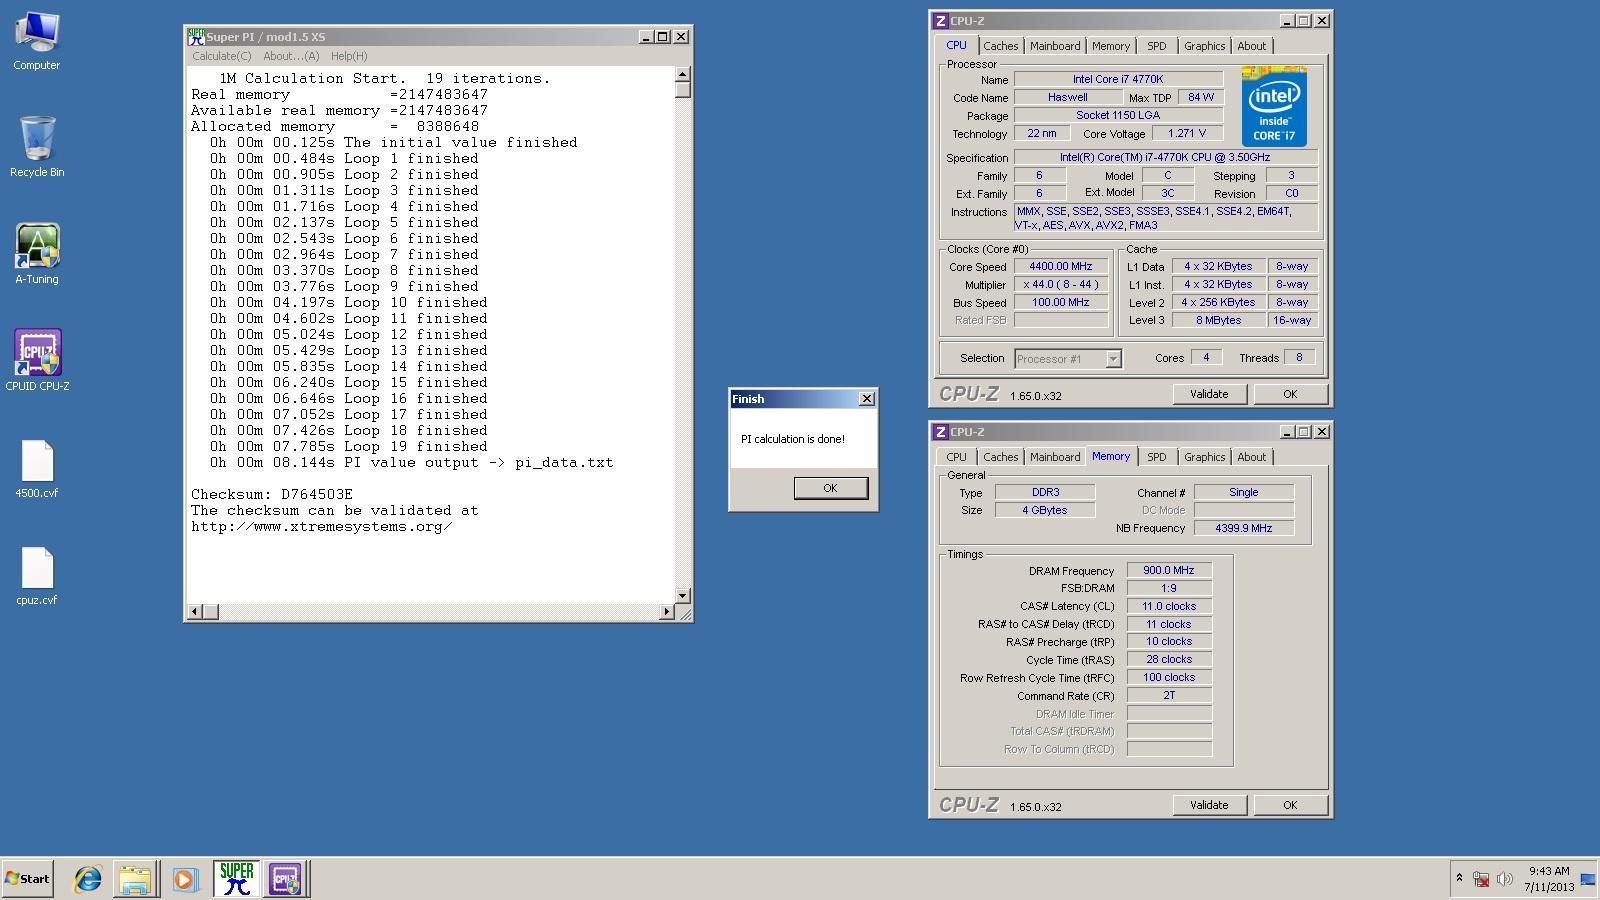Open the Recycle Bin icon
Screen dimensions: 1600x900
coord(37,148)
